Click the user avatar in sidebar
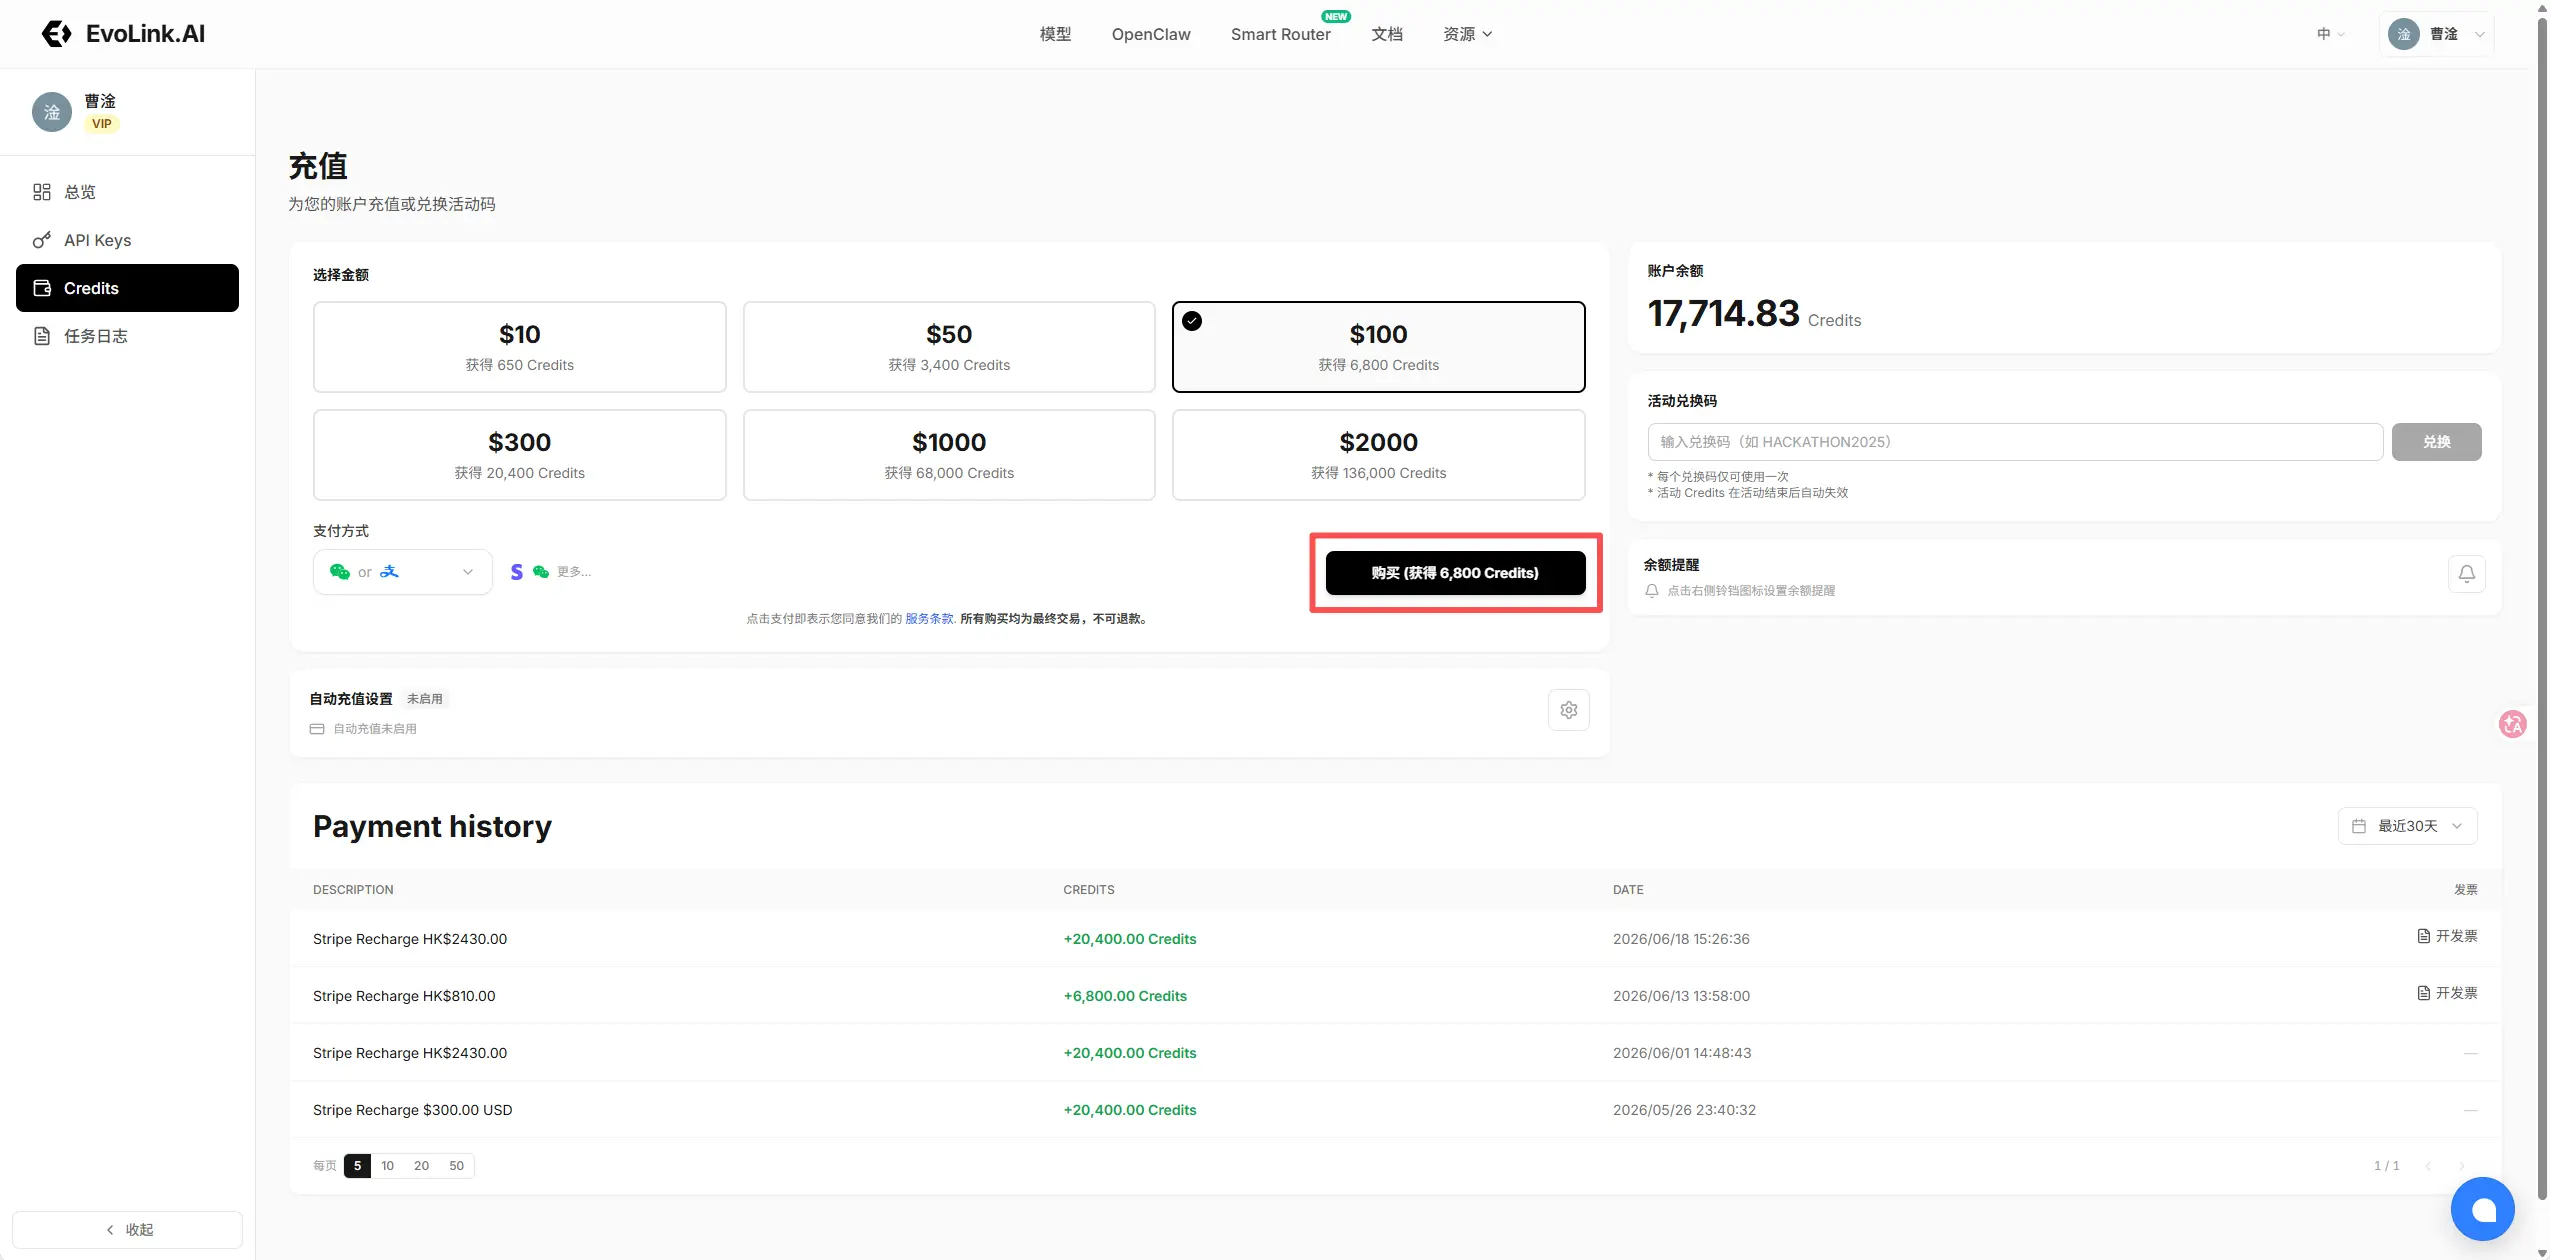 52,112
